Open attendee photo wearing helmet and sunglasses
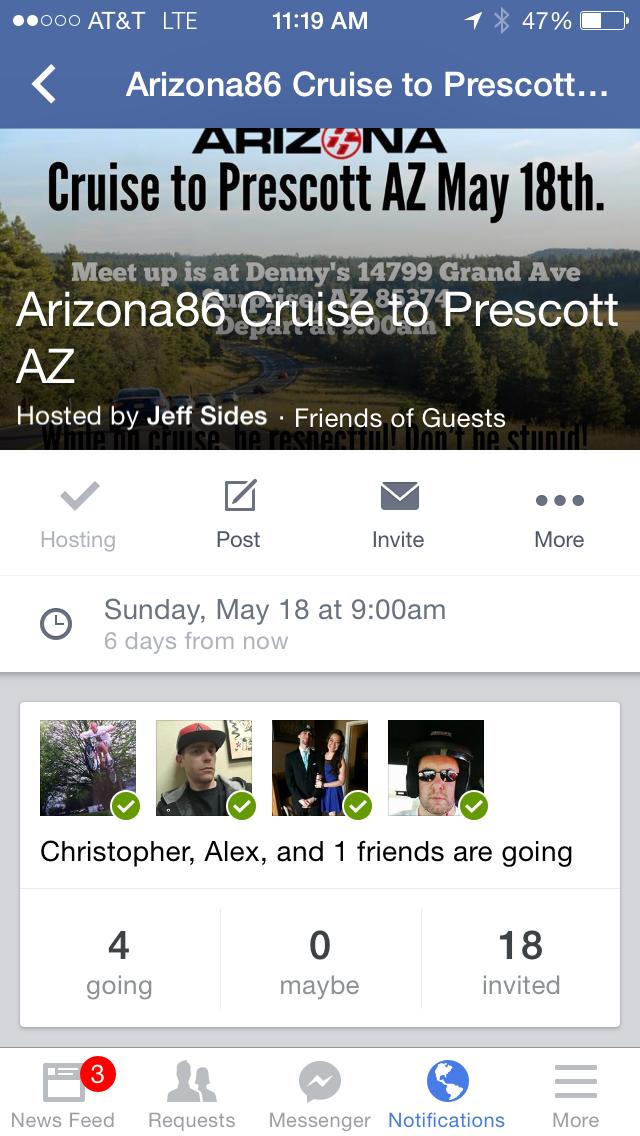The image size is (640, 1136). [x=436, y=768]
